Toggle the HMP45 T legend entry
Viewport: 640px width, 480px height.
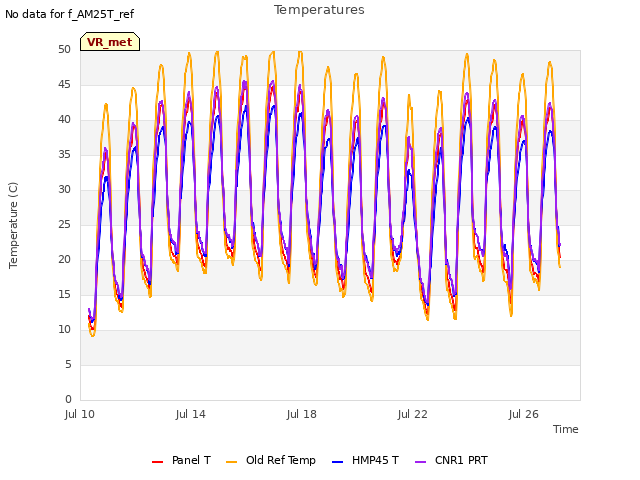[x=365, y=460]
